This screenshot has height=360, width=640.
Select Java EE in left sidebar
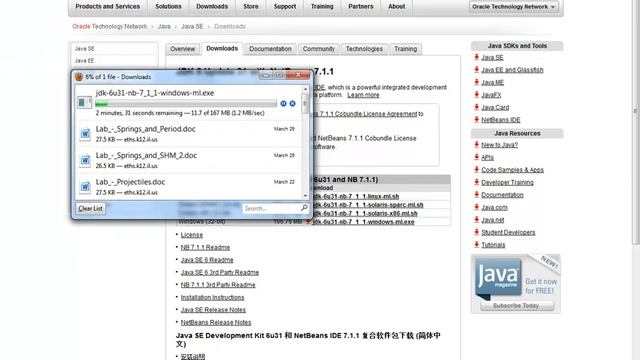(x=84, y=60)
